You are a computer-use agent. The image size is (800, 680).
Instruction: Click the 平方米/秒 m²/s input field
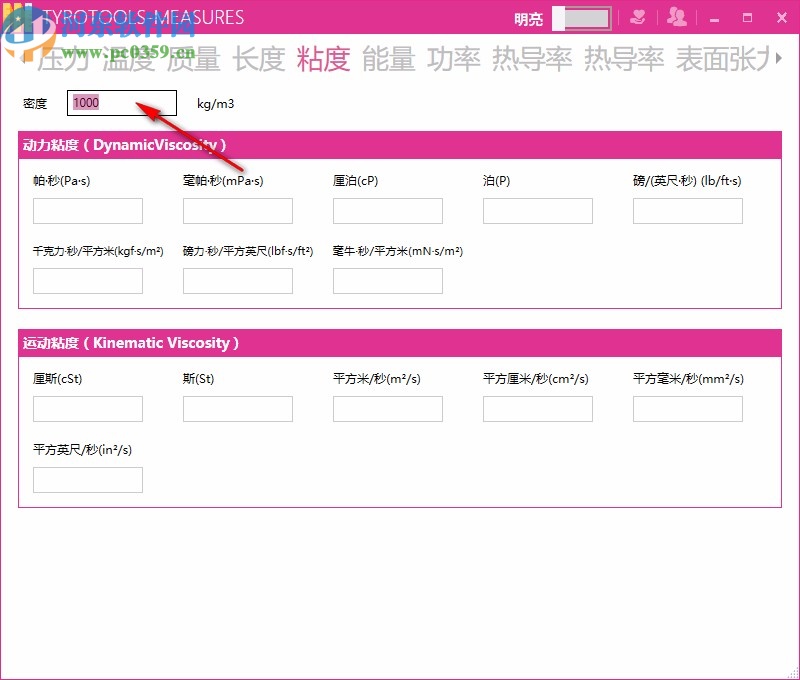(388, 409)
